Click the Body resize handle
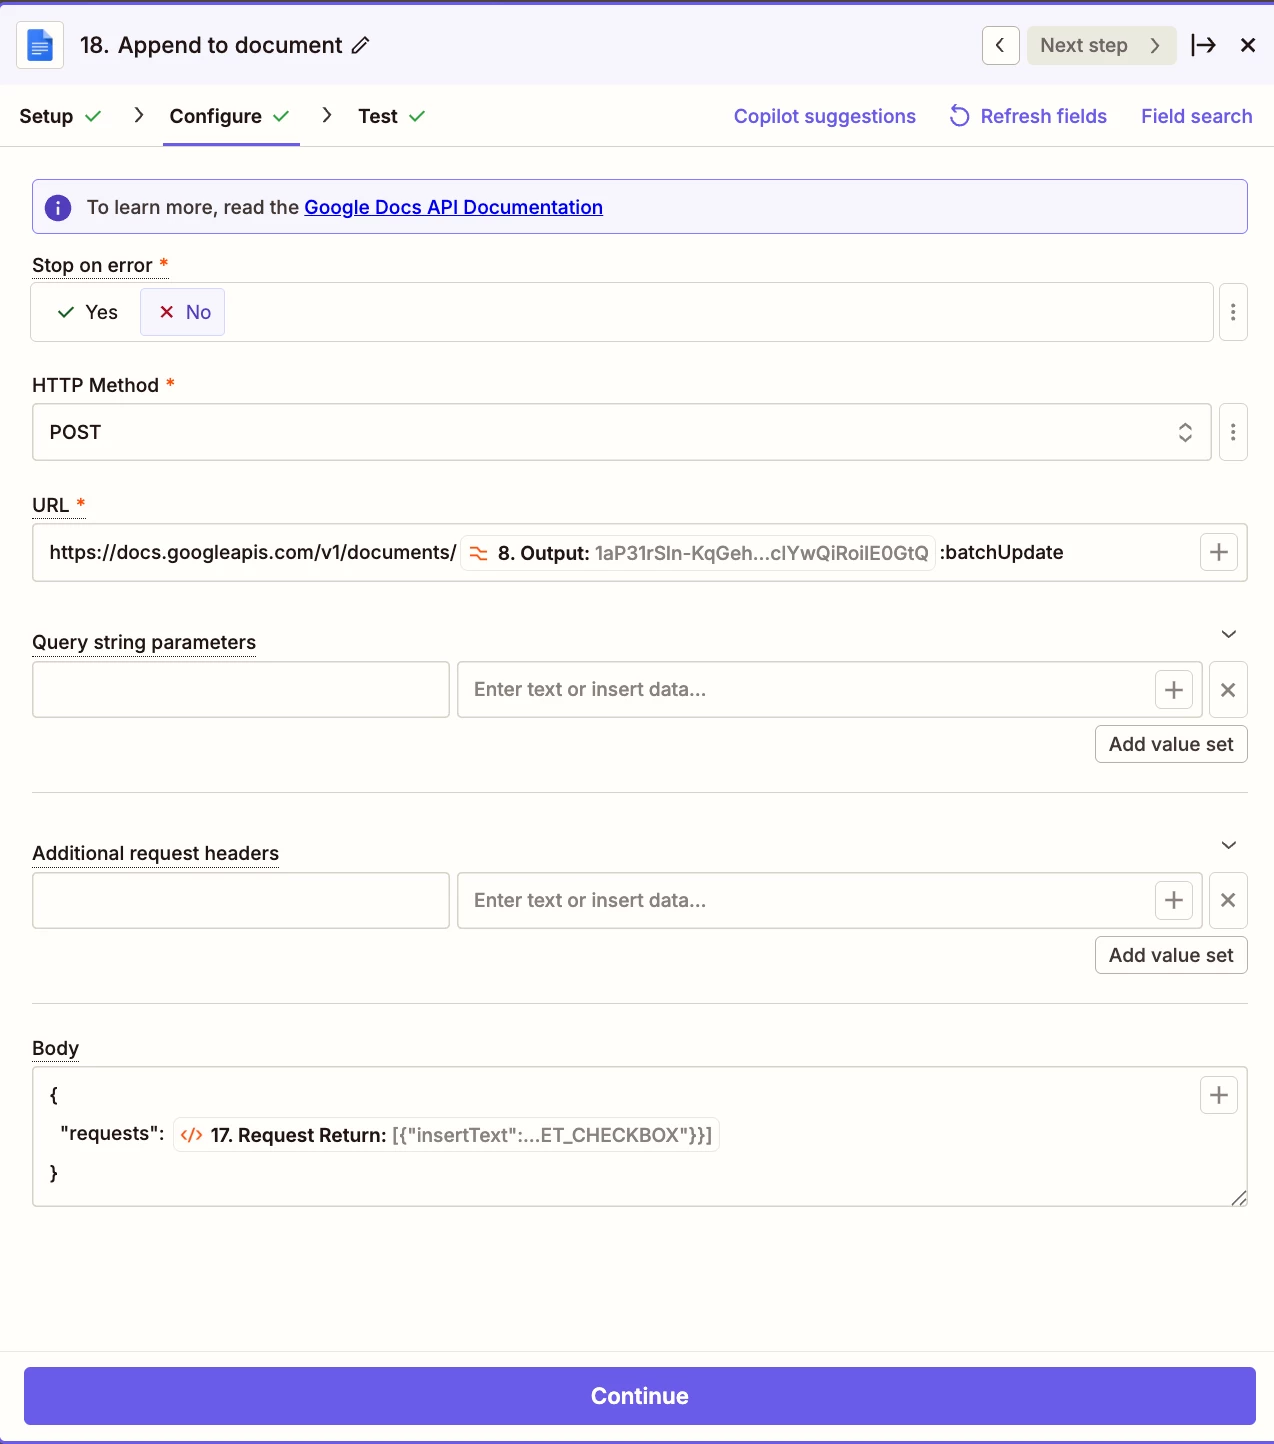Viewport: 1274px width, 1444px height. click(x=1239, y=1198)
